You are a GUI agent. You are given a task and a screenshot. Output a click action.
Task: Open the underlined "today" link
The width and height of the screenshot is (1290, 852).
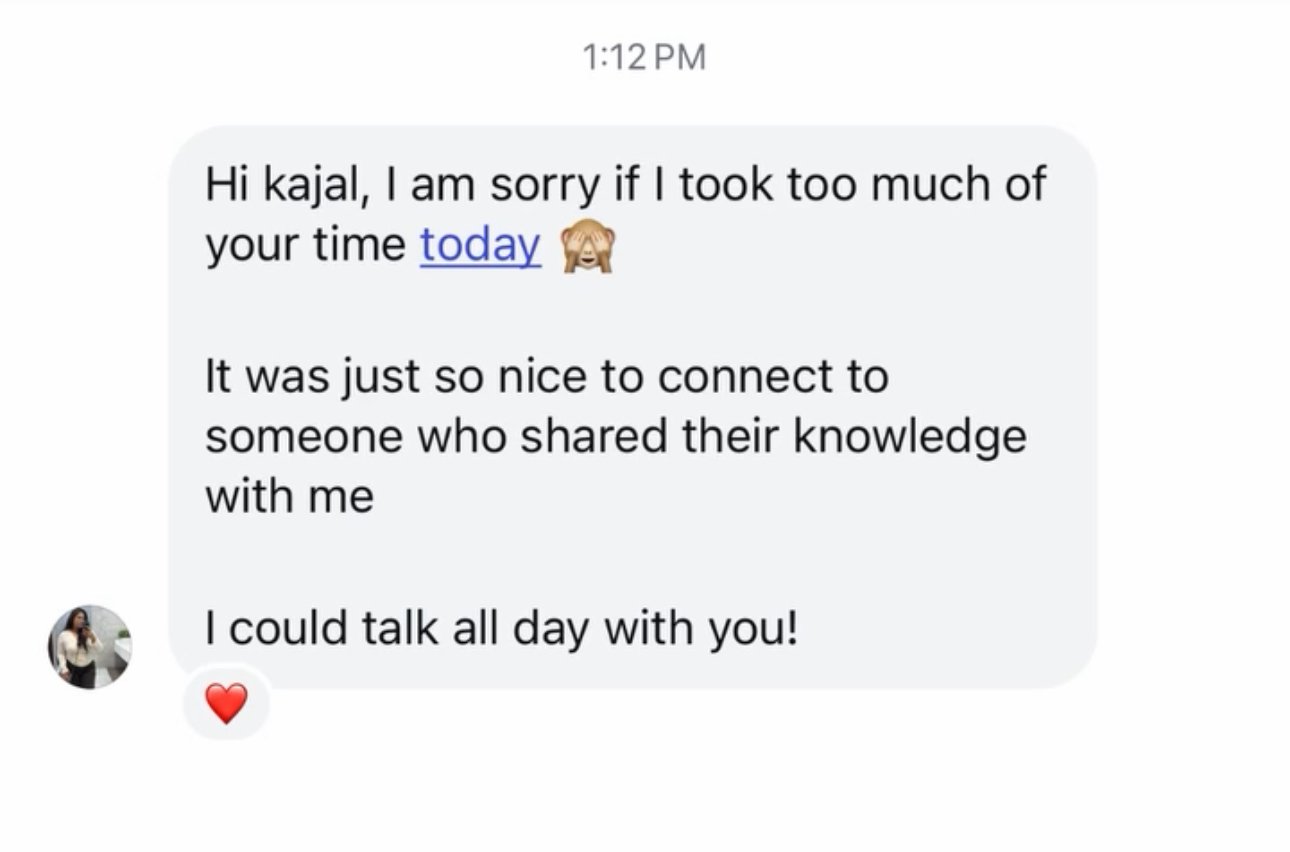[480, 245]
